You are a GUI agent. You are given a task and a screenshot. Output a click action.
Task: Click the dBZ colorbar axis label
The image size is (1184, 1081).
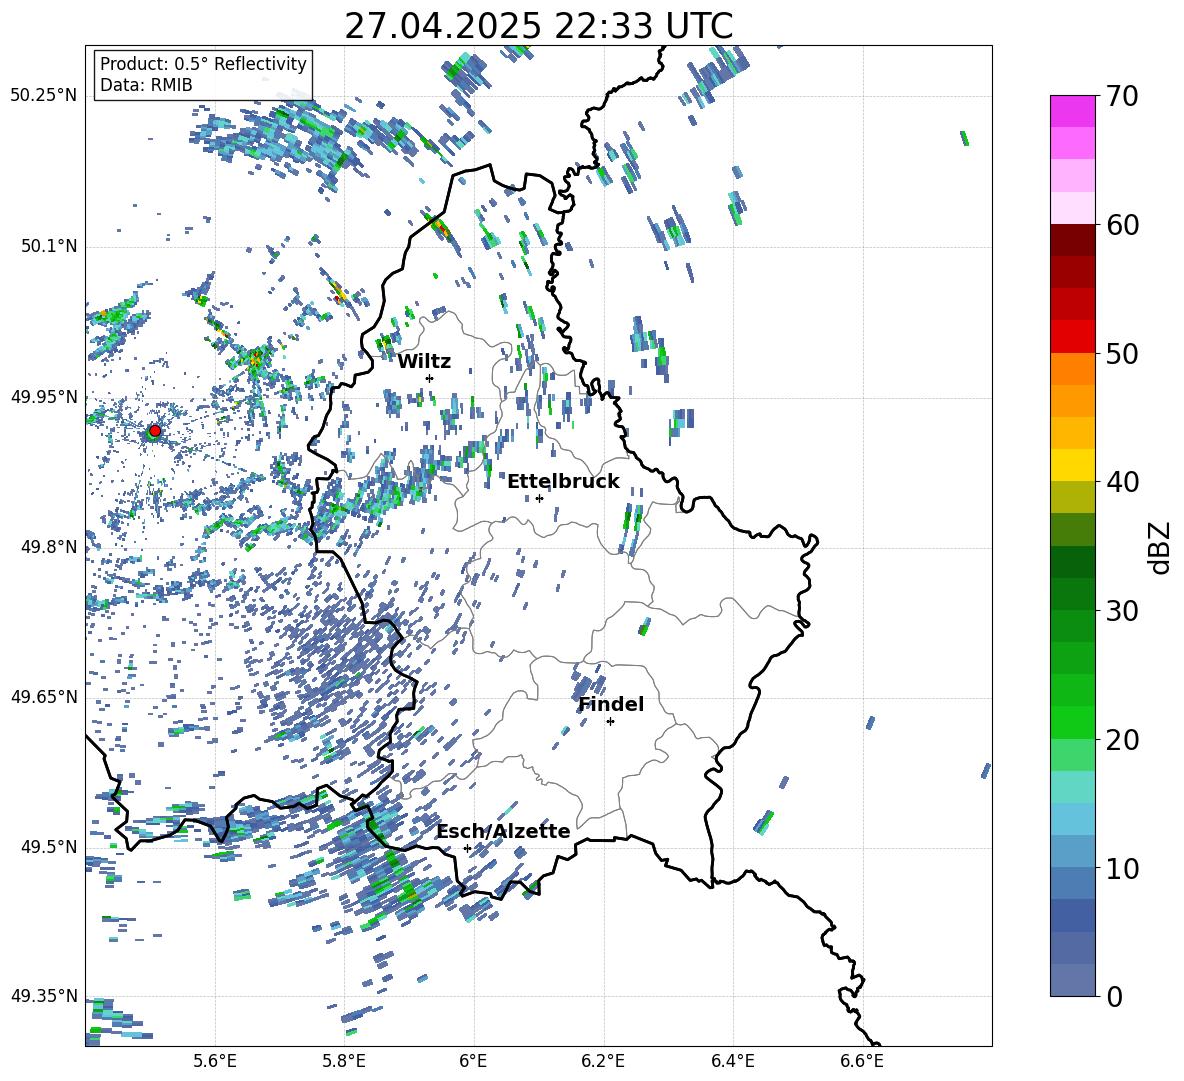(x=1161, y=547)
